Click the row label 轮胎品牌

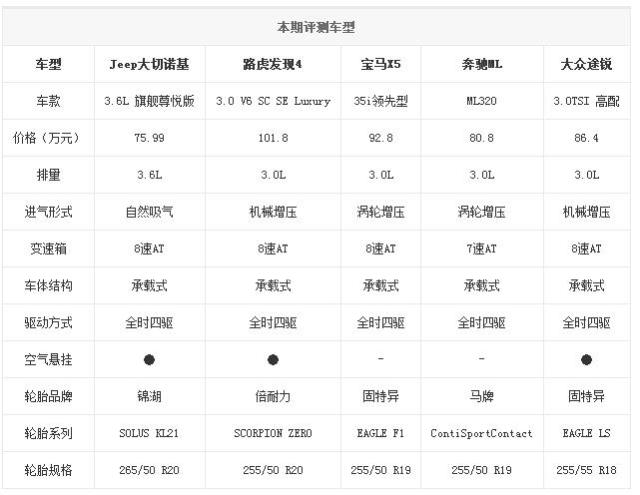(x=48, y=396)
